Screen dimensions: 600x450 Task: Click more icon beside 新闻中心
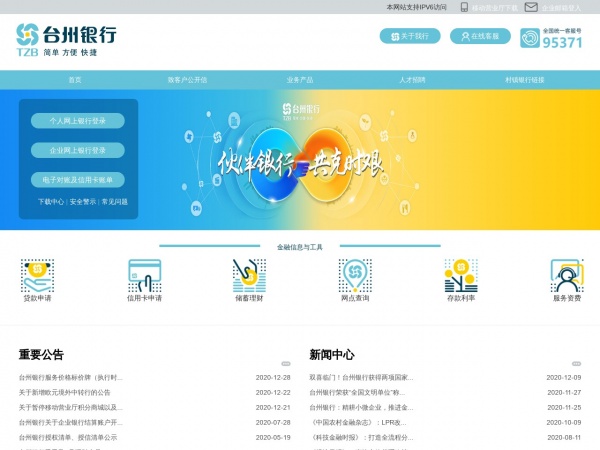[x=576, y=364]
